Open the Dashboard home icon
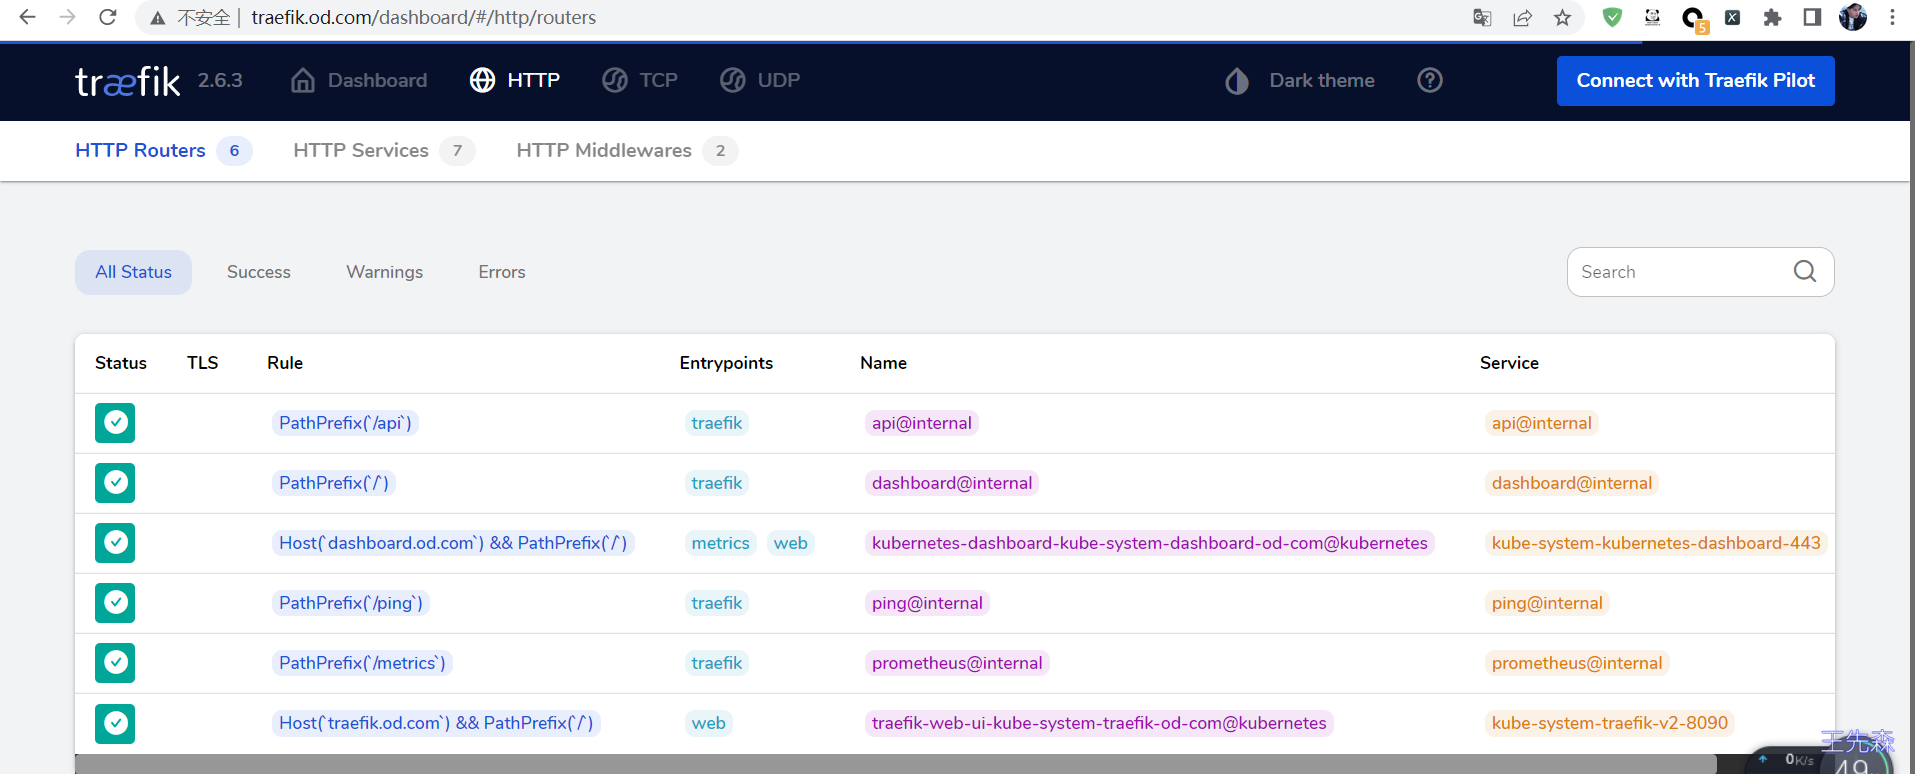Screen dimensions: 1915x774 click(x=303, y=80)
